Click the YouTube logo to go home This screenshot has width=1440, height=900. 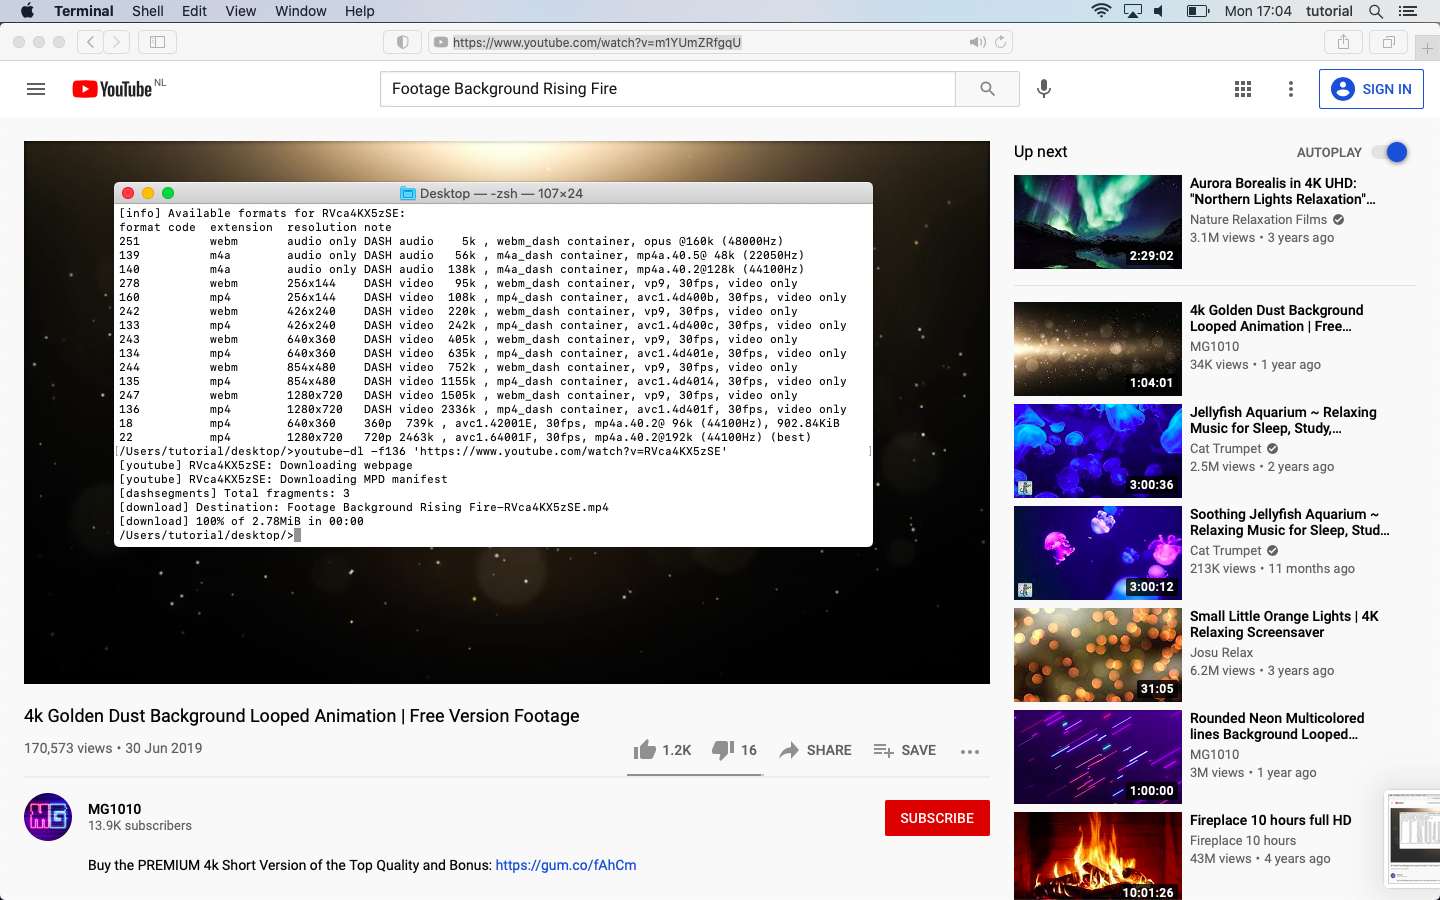(113, 89)
